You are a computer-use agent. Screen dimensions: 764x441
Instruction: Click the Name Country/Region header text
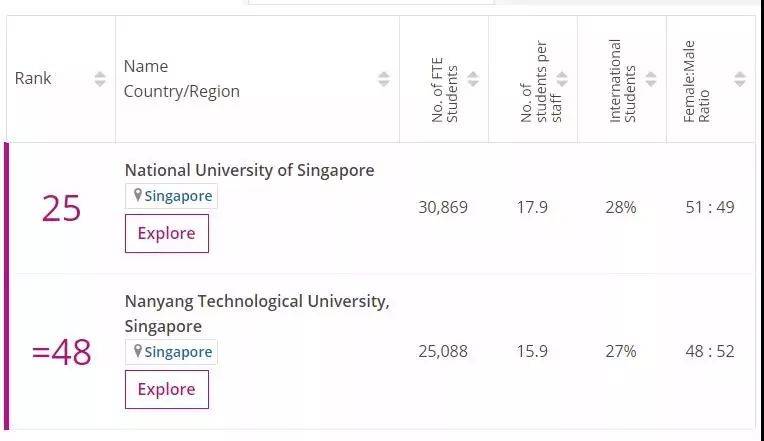click(181, 79)
